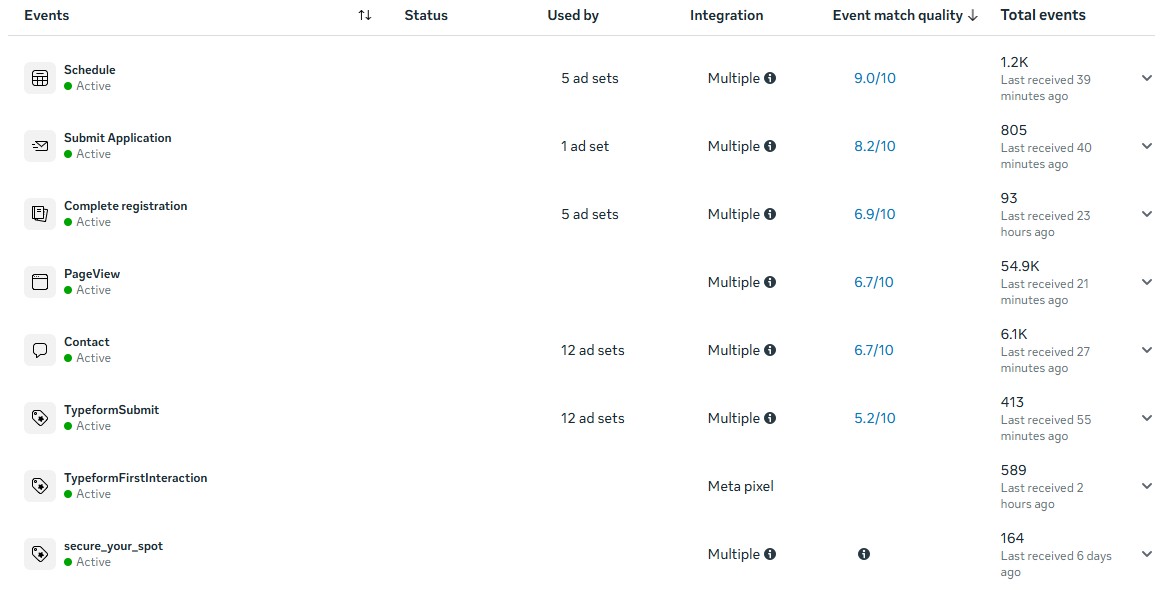1163x590 pixels.
Task: Click the secure_your_spot tag icon
Action: coord(40,554)
